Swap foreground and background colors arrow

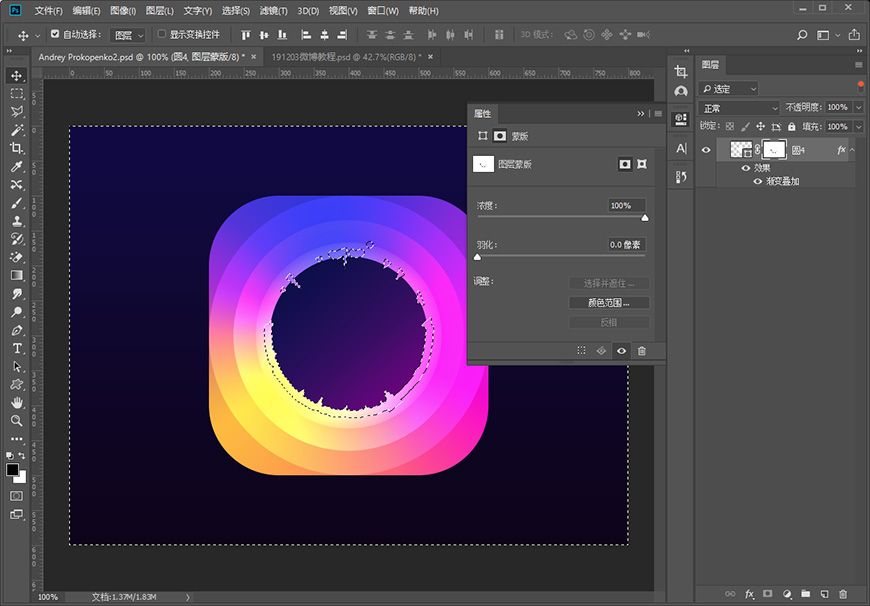22,456
